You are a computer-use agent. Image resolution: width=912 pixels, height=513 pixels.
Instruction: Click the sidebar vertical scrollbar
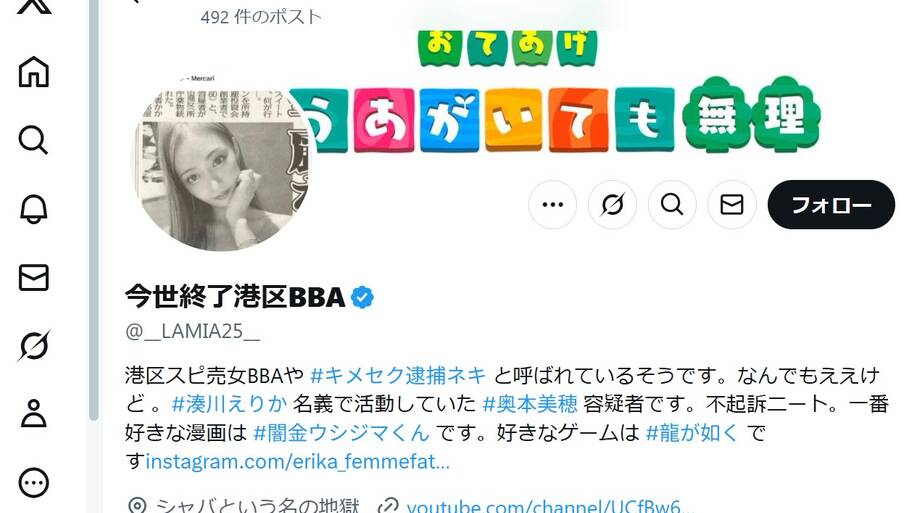[94, 209]
